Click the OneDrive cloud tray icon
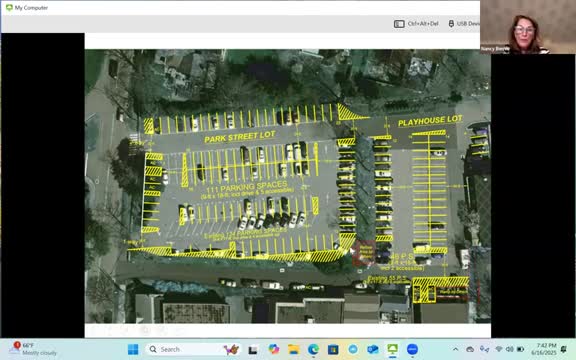This screenshot has height=360, width=576. (470, 349)
